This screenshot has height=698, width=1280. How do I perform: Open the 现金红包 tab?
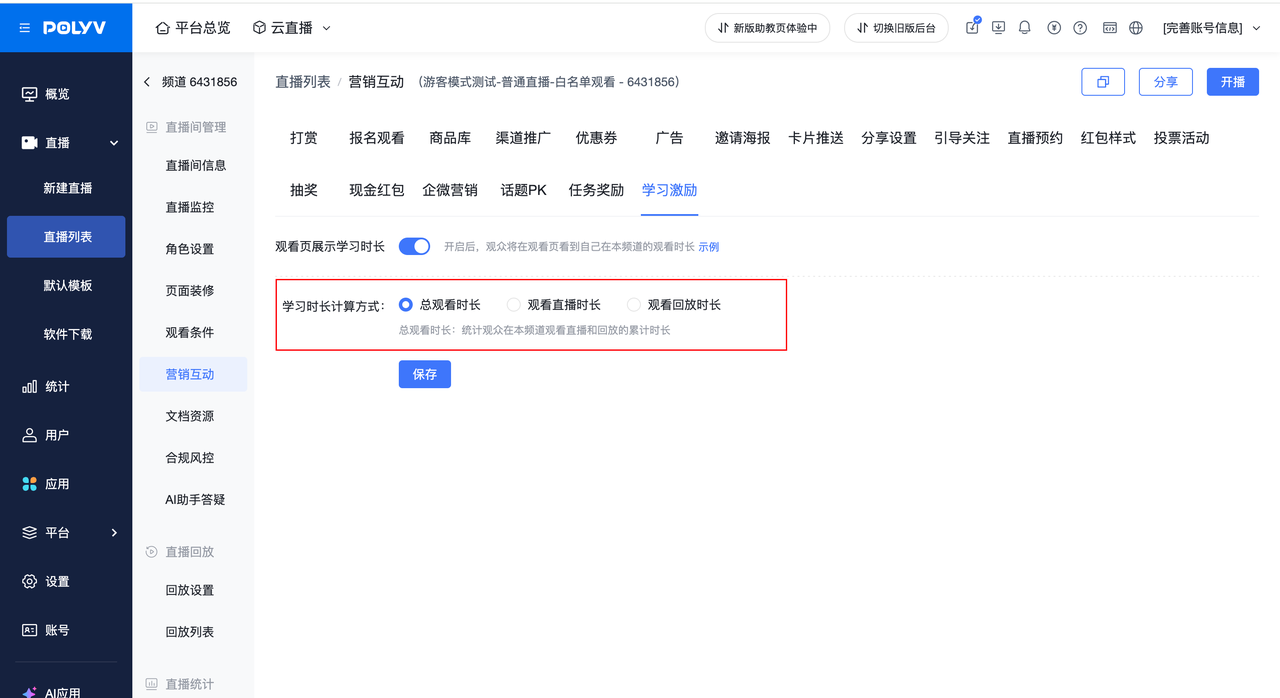[377, 190]
